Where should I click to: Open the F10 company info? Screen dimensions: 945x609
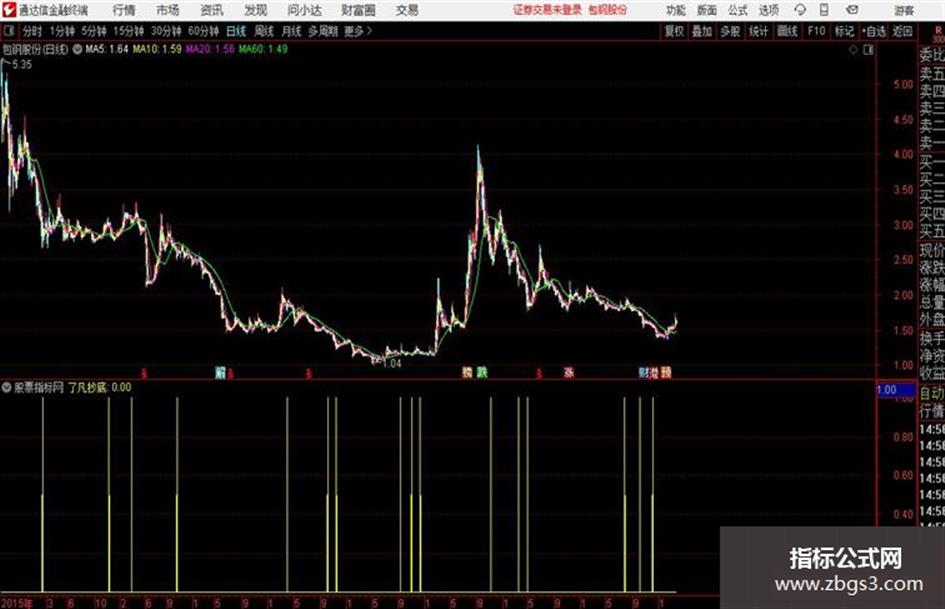point(816,31)
